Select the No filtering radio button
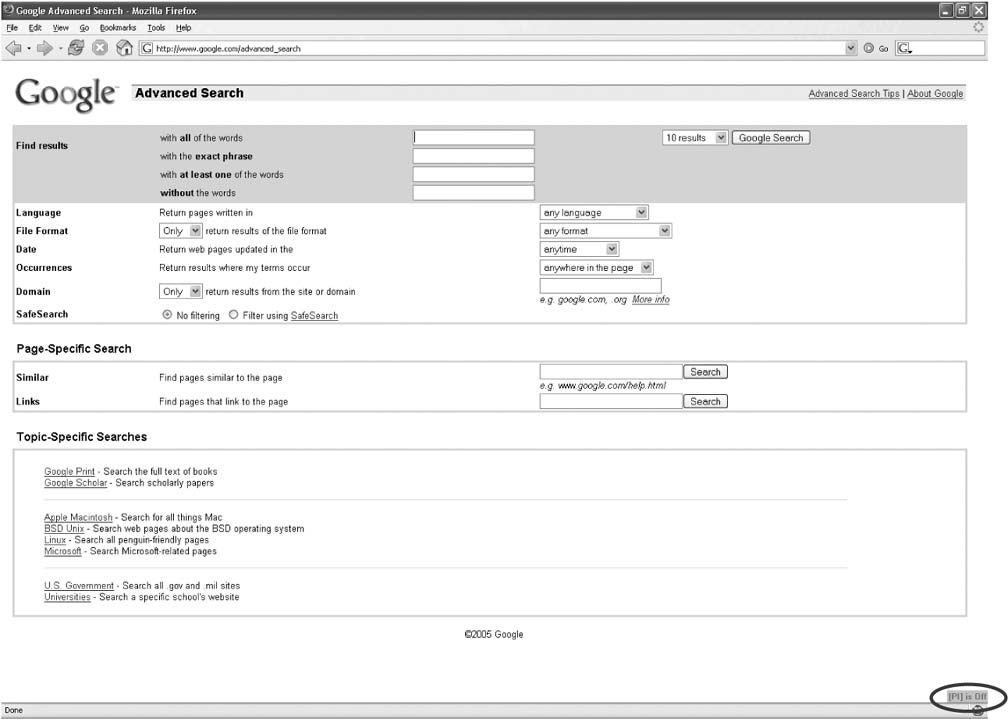This screenshot has height=719, width=1008. [x=167, y=315]
